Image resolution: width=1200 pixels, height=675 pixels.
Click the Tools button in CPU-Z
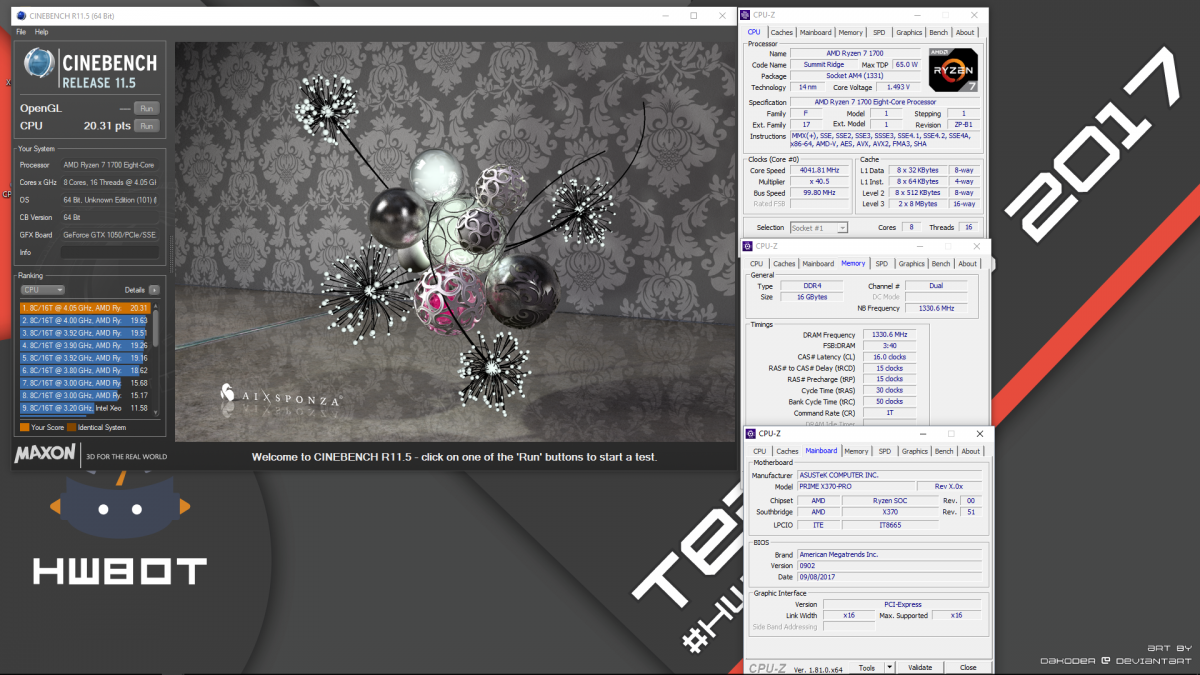point(868,667)
